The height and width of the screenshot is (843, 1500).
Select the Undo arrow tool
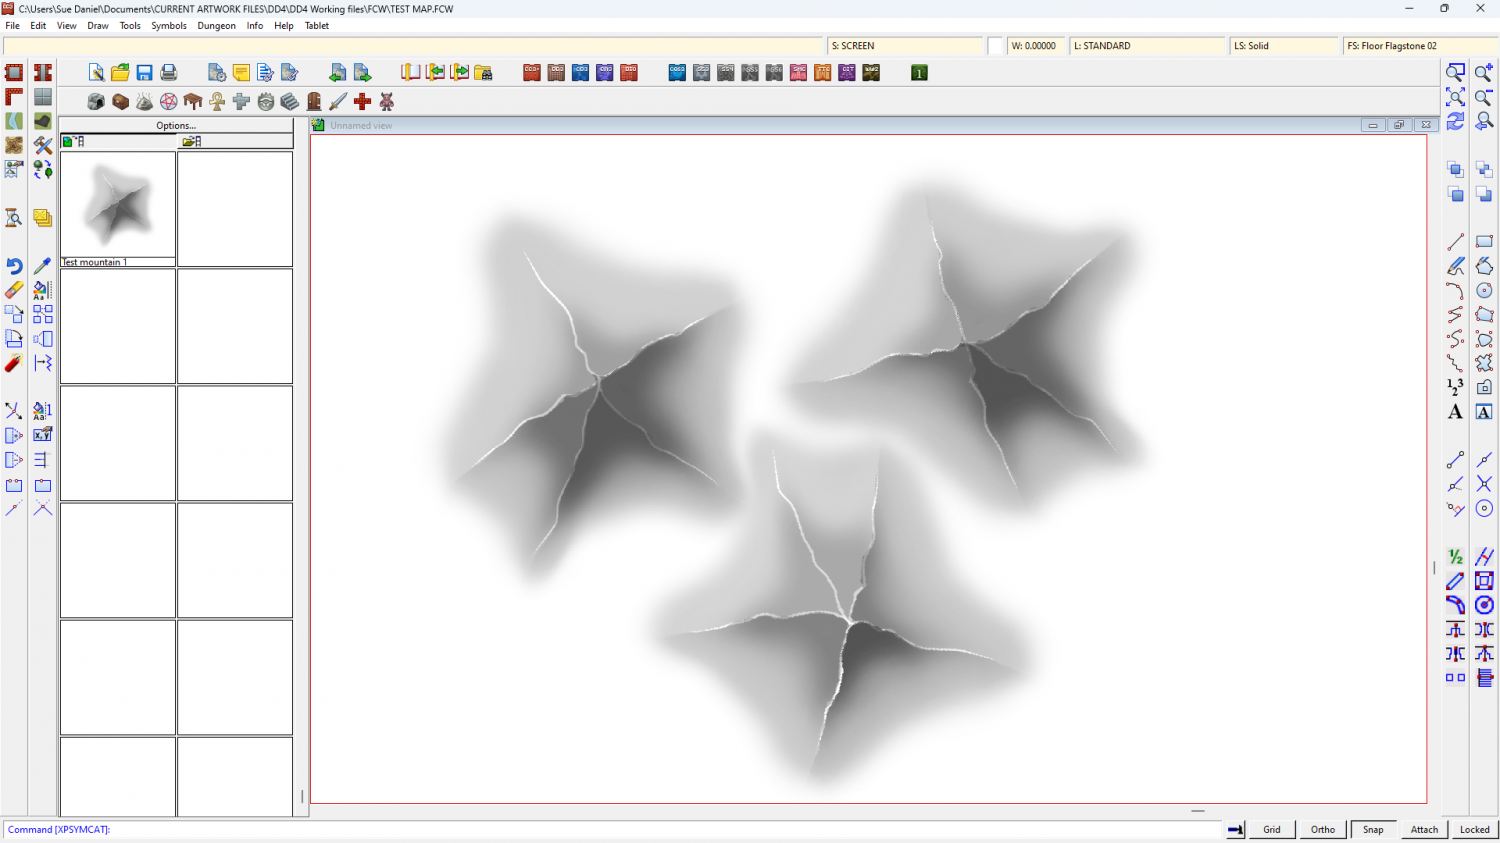click(14, 266)
